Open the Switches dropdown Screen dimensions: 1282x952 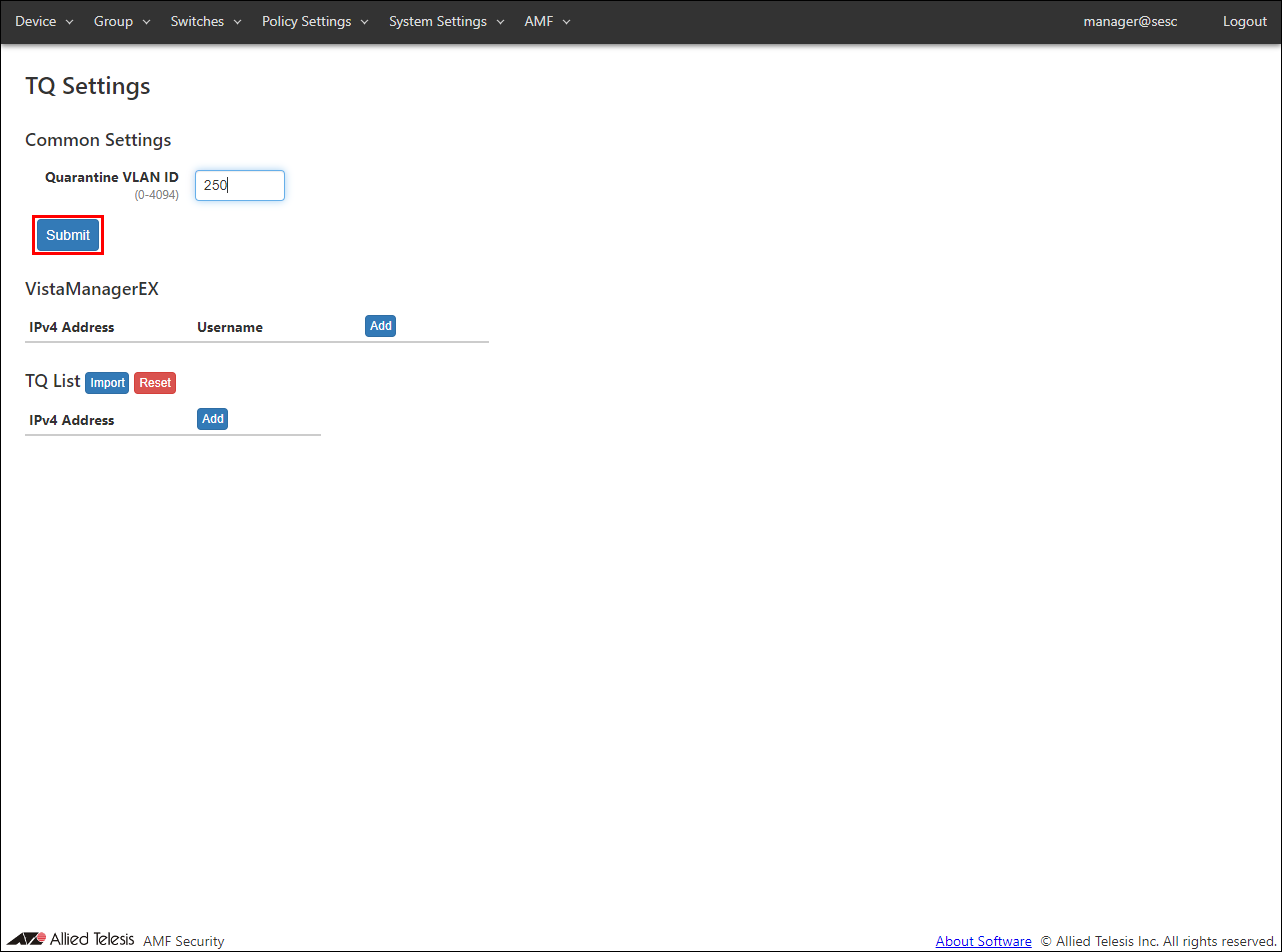206,21
